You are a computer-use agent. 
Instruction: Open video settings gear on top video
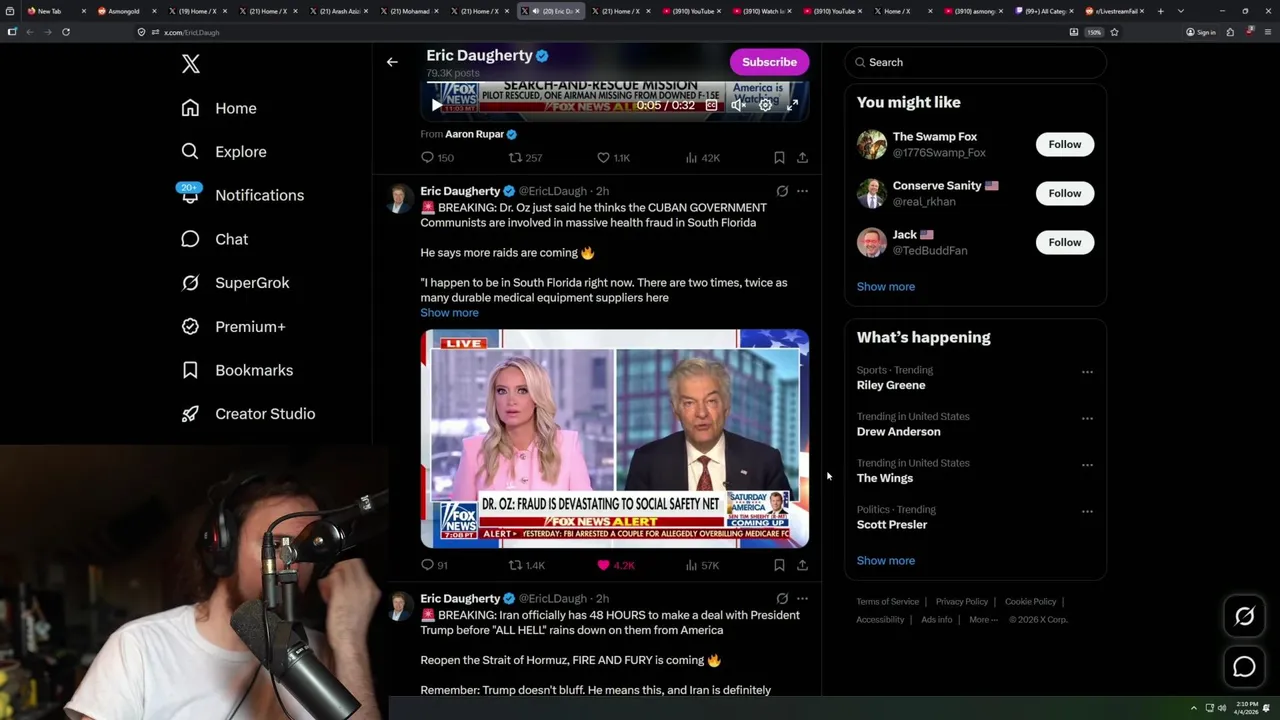[x=766, y=105]
